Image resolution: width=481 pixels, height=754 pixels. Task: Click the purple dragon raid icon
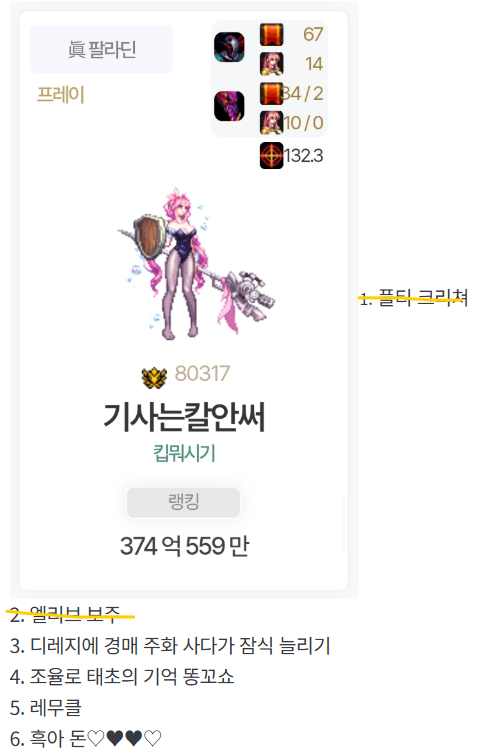(229, 106)
